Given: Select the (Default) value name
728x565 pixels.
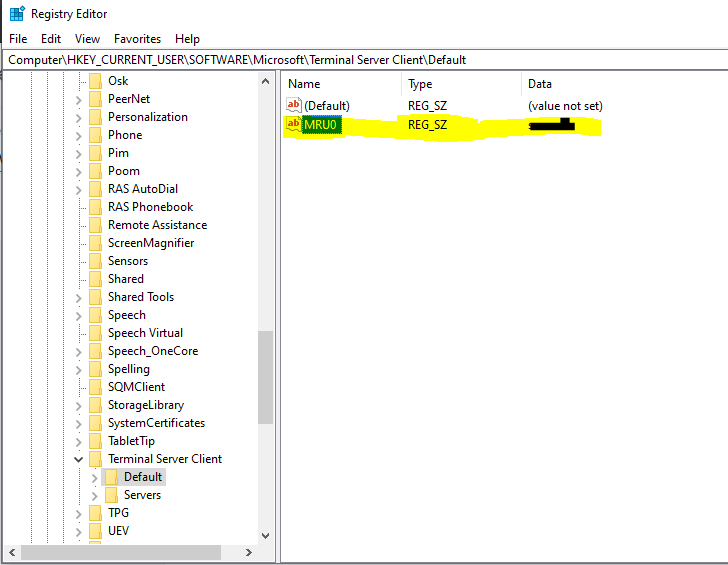Looking at the screenshot, I should coord(327,106).
